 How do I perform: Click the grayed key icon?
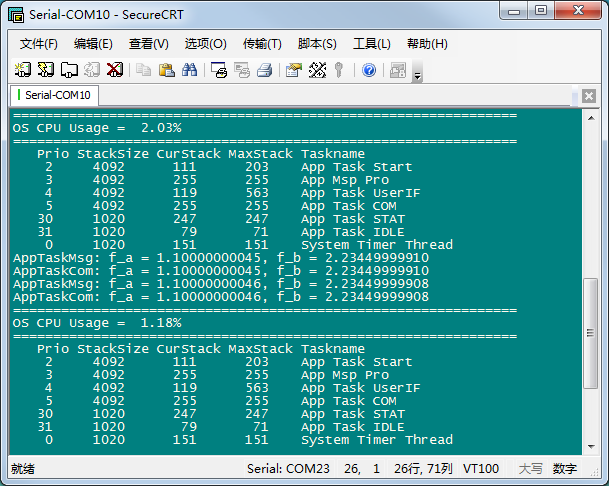[339, 70]
